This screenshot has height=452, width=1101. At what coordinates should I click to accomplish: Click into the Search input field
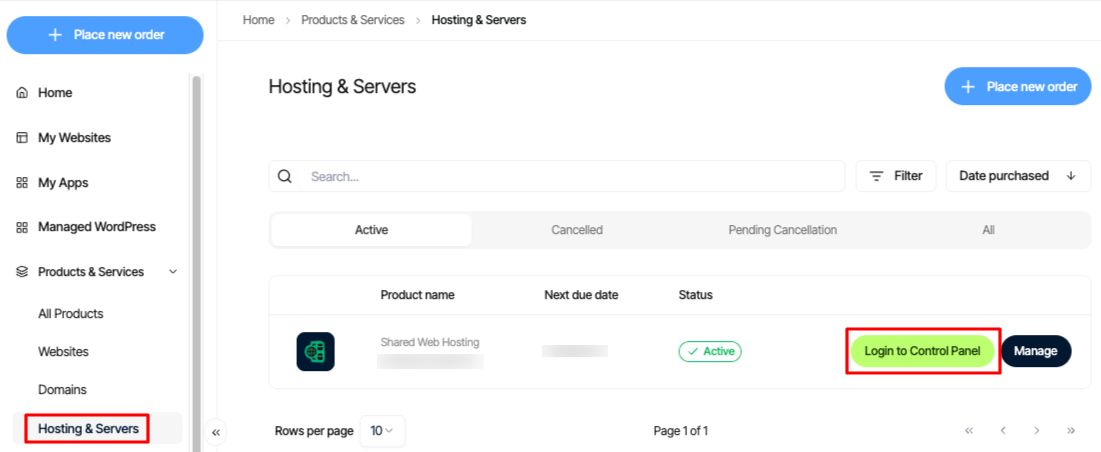pos(572,176)
